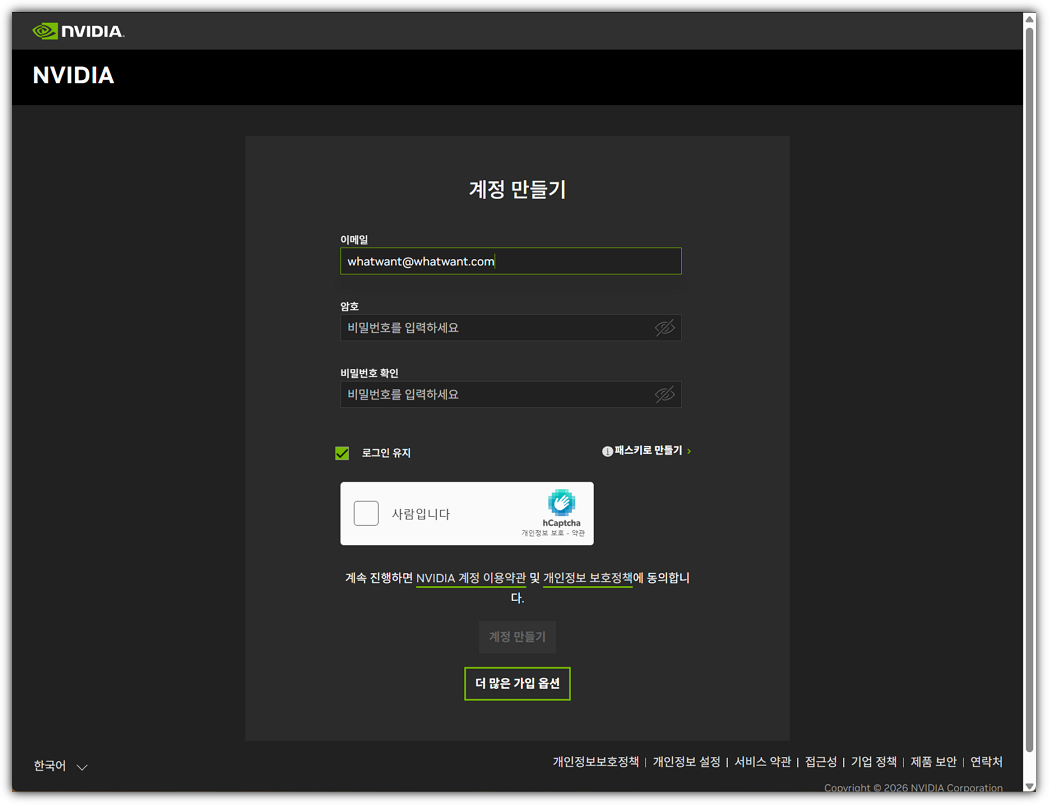This screenshot has height=805, width=1049.
Task: Open the 한국어 language dropdown
Action: [x=60, y=766]
